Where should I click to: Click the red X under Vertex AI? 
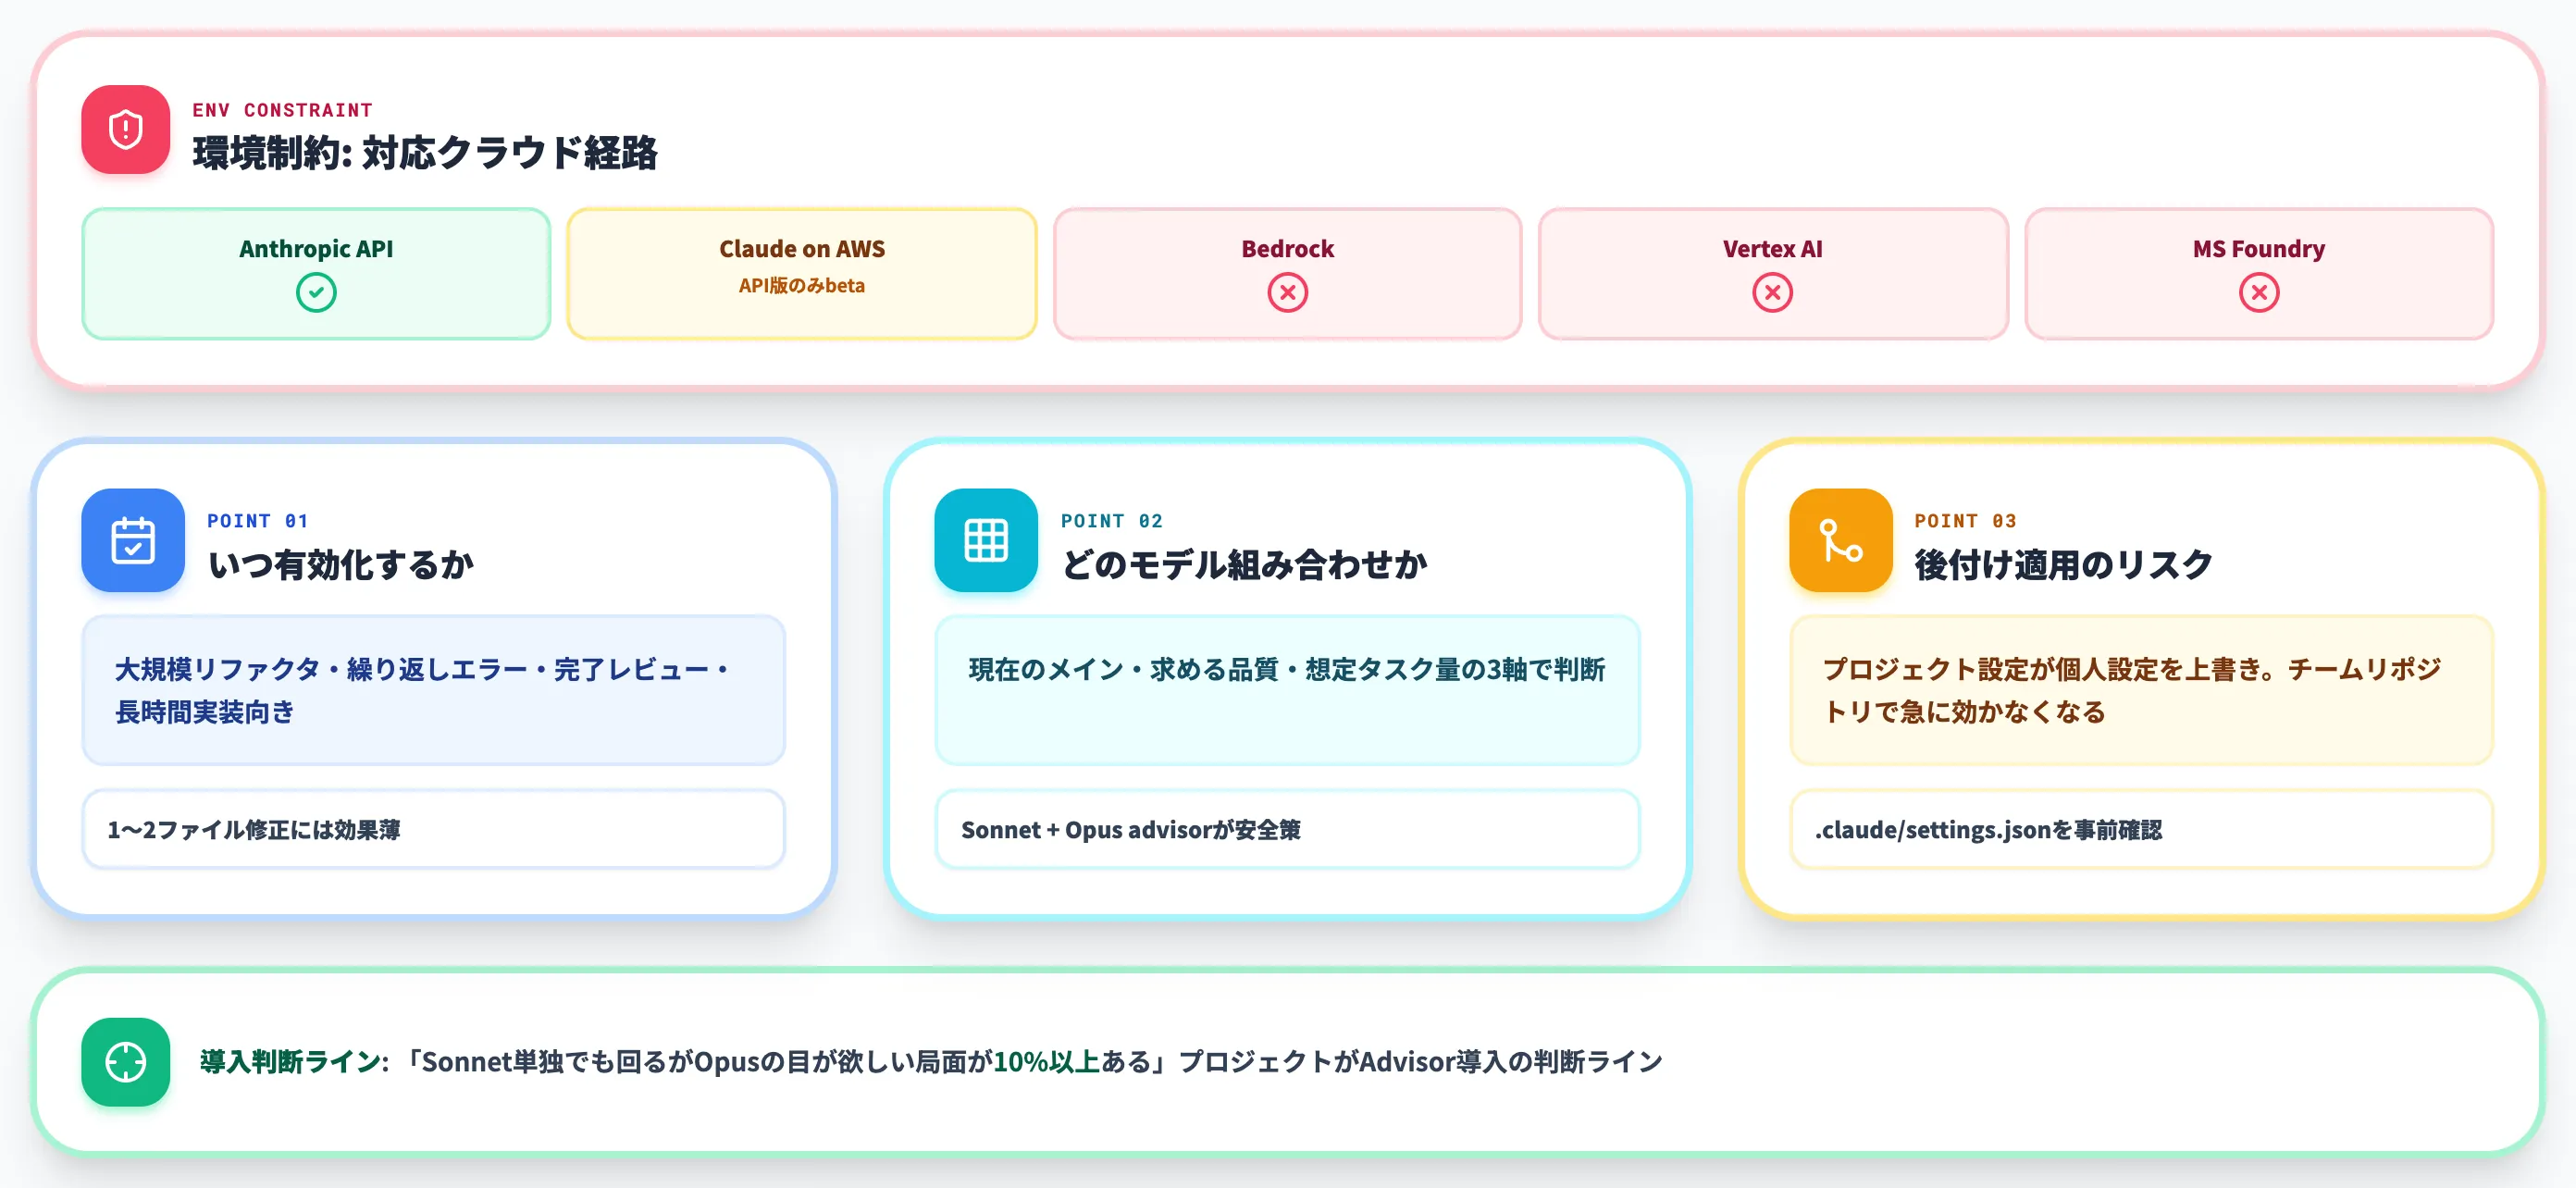coord(1772,293)
